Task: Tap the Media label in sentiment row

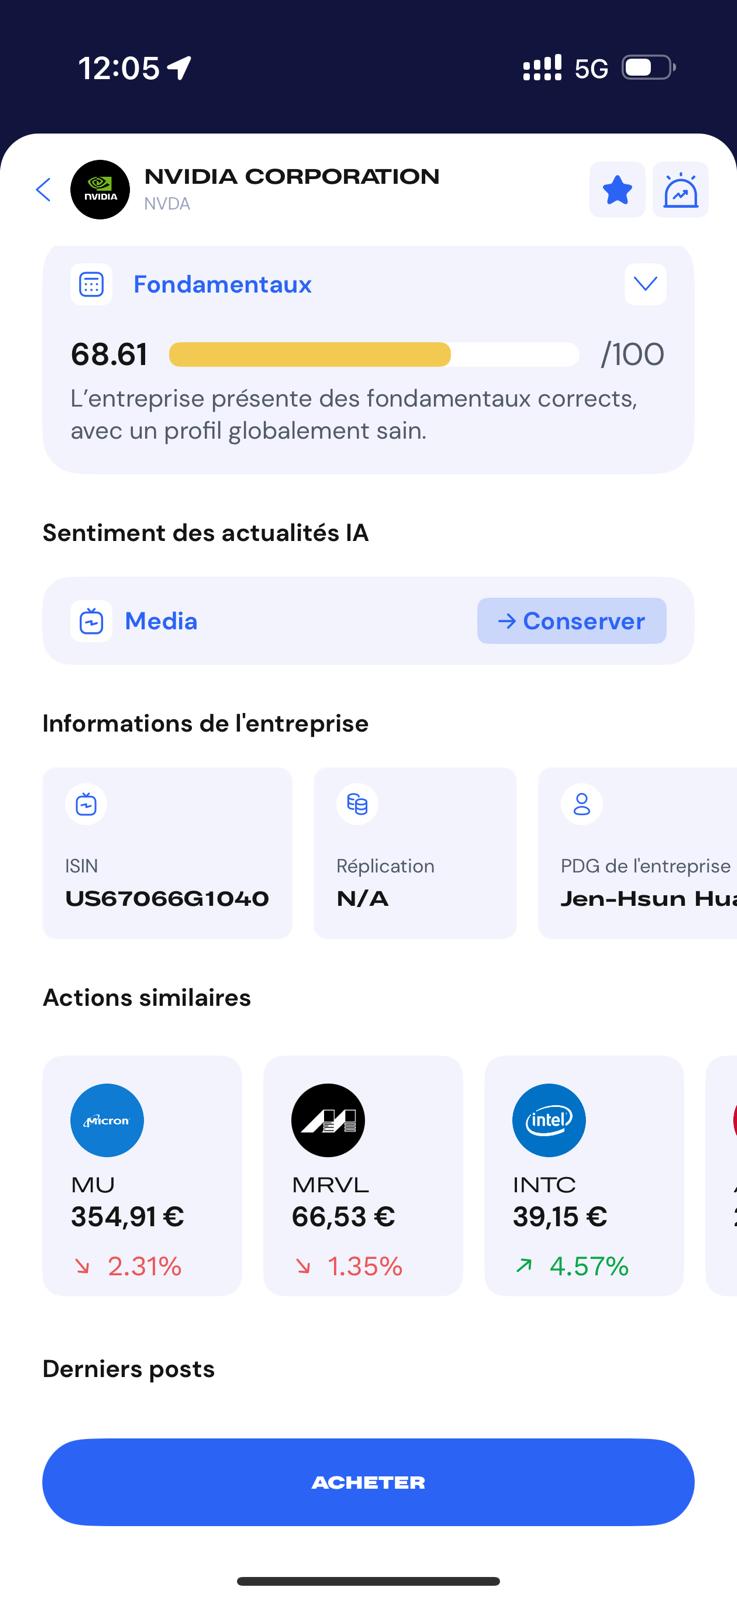Action: (161, 621)
